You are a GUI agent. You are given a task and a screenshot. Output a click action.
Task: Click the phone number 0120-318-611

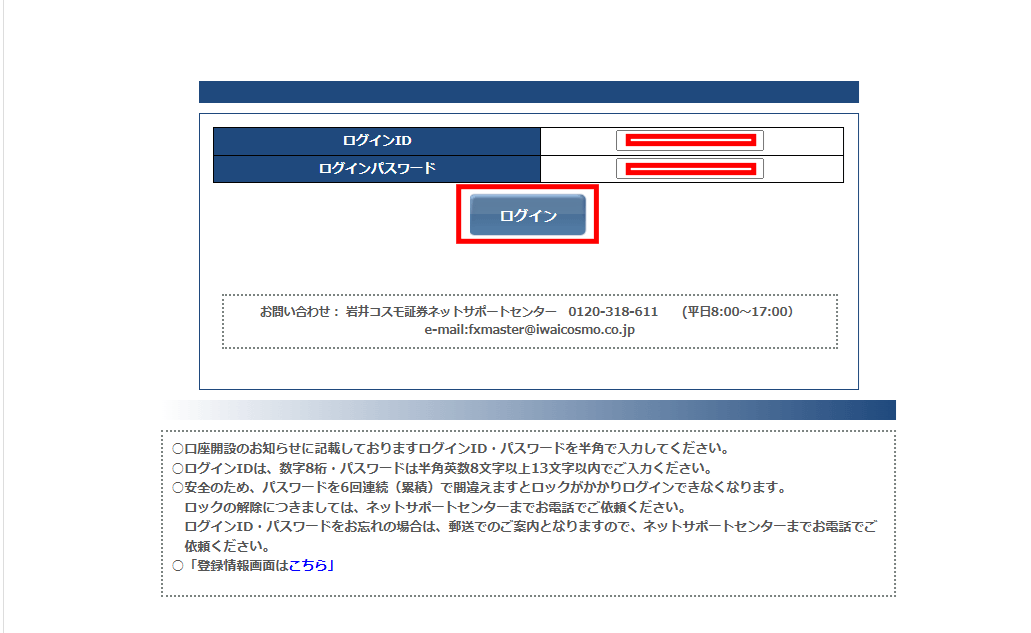click(x=613, y=312)
